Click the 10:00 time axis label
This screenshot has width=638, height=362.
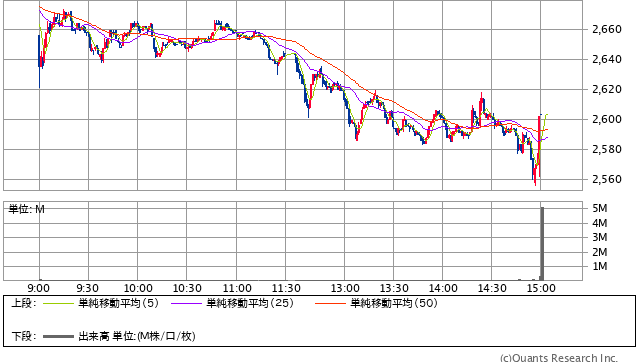138,288
